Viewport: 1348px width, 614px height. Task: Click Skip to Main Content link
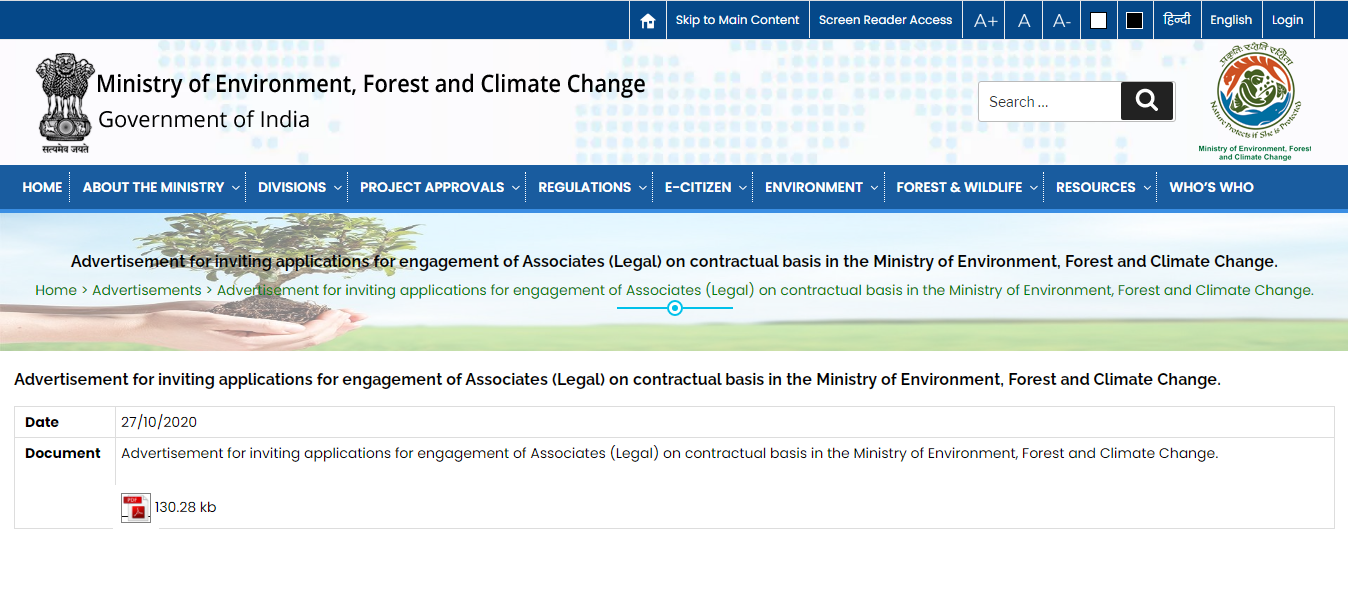(x=737, y=20)
